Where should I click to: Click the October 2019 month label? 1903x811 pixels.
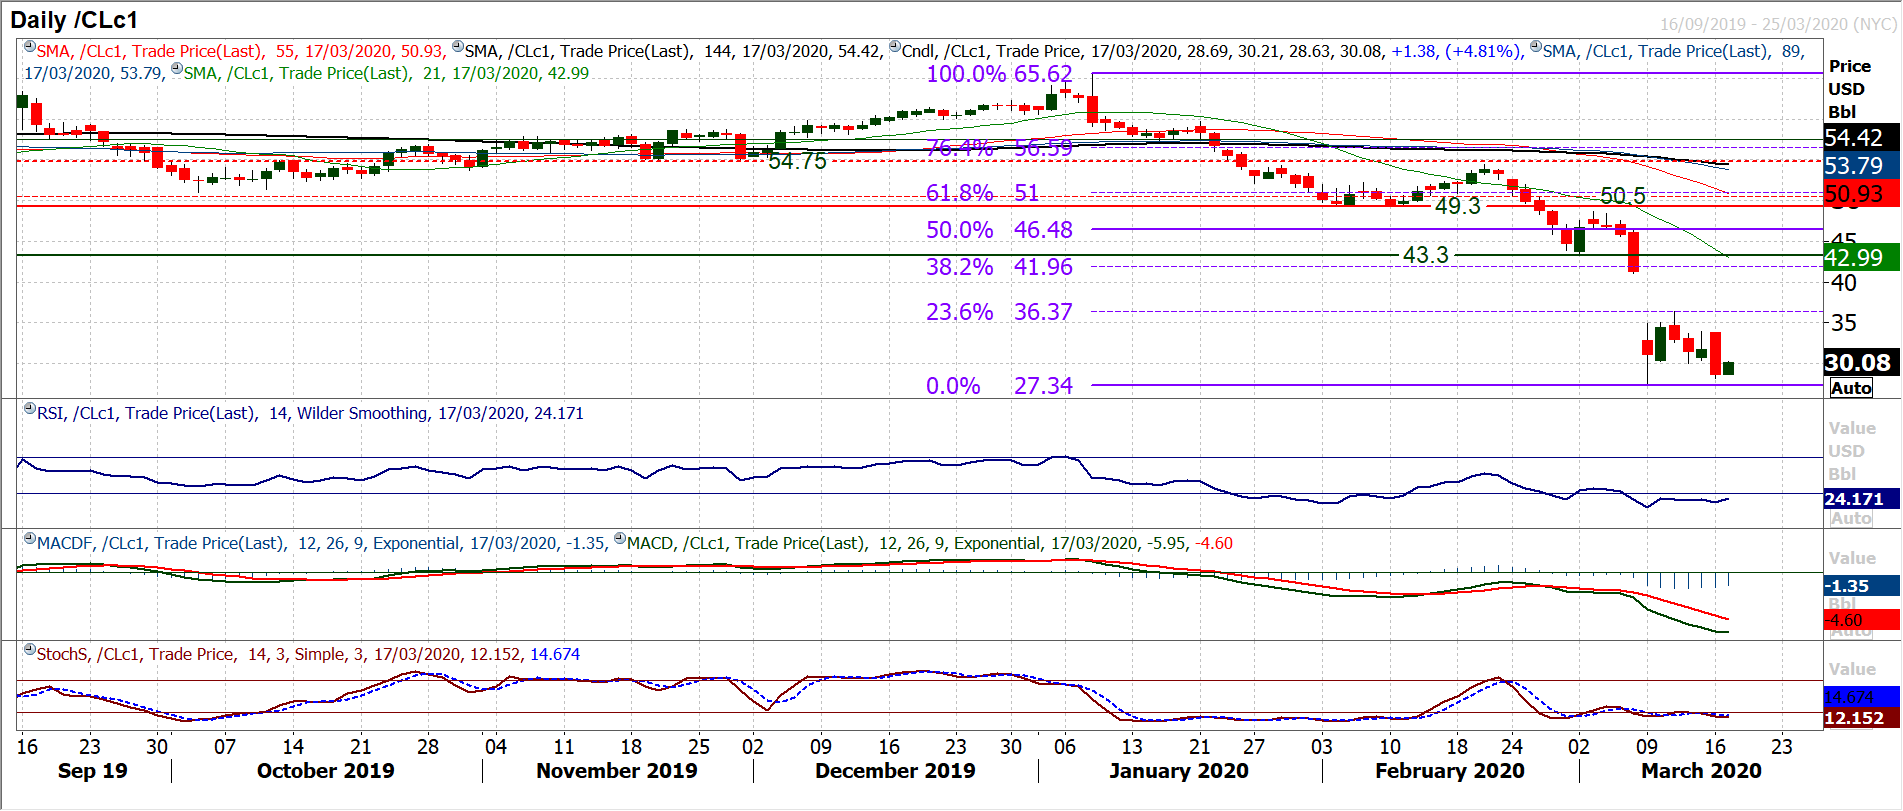tap(325, 771)
